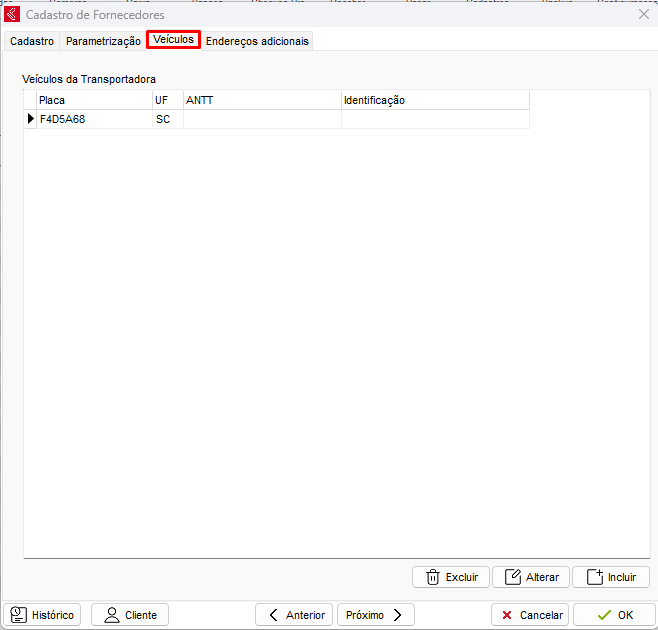Click the Identificação column header
The image size is (658, 630).
click(434, 100)
